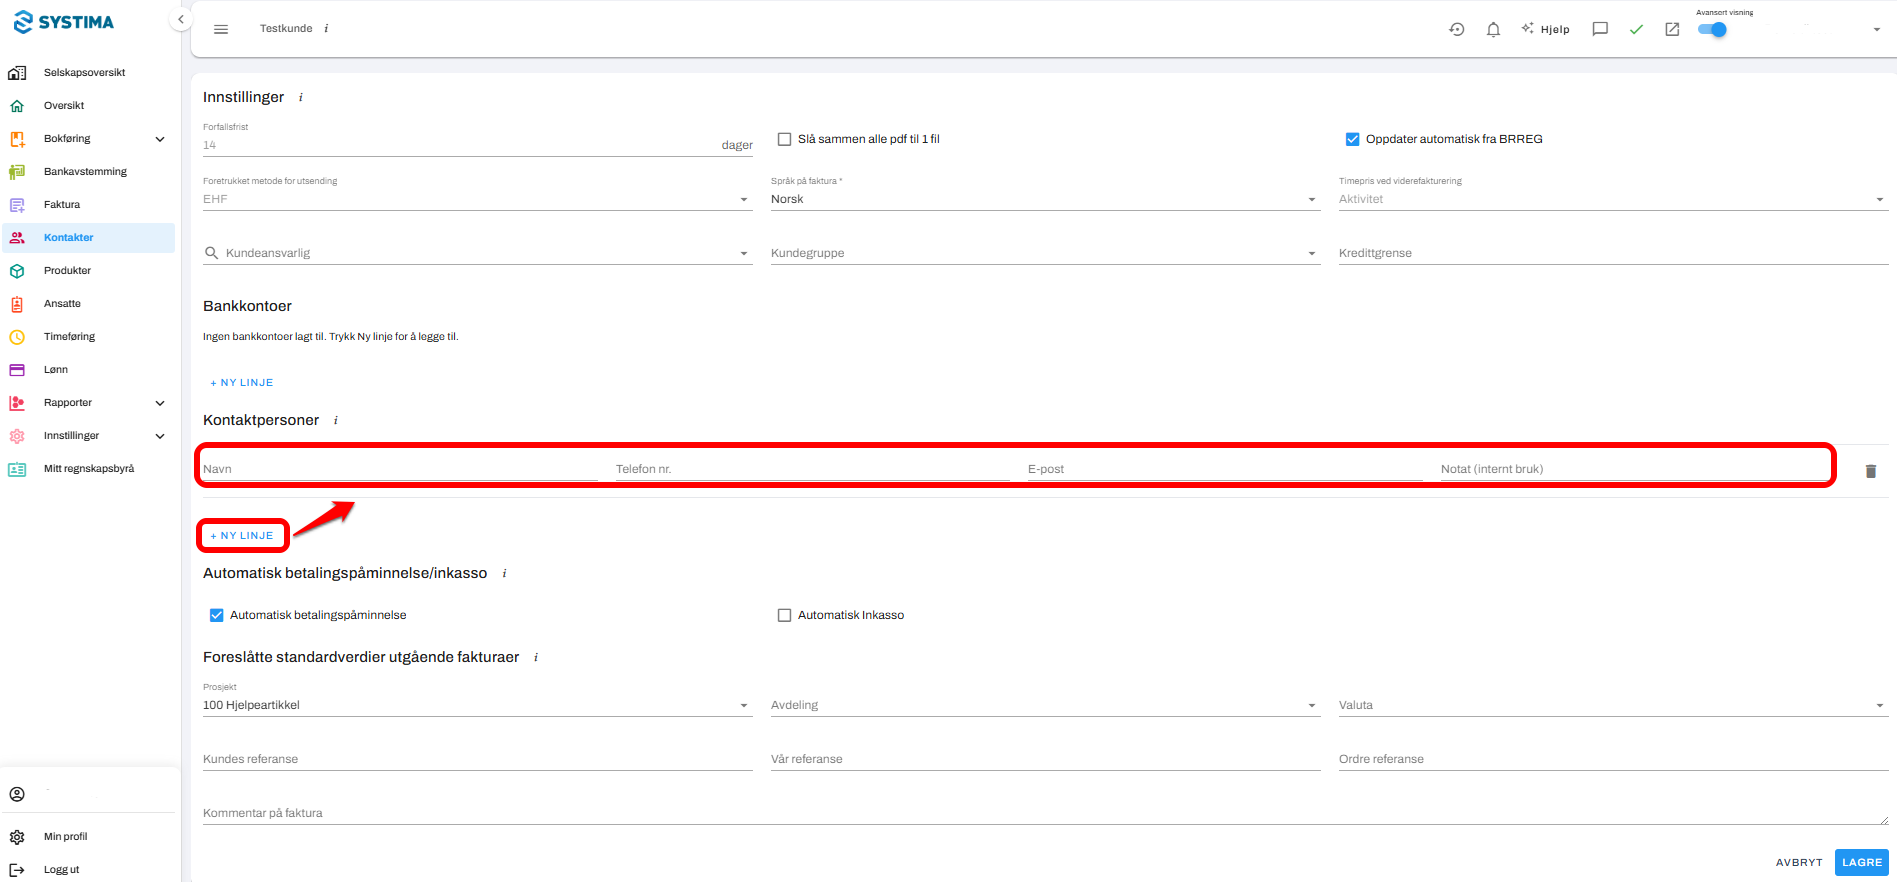This screenshot has height=882, width=1897.
Task: Open the hamburger menu icon
Action: tap(221, 29)
